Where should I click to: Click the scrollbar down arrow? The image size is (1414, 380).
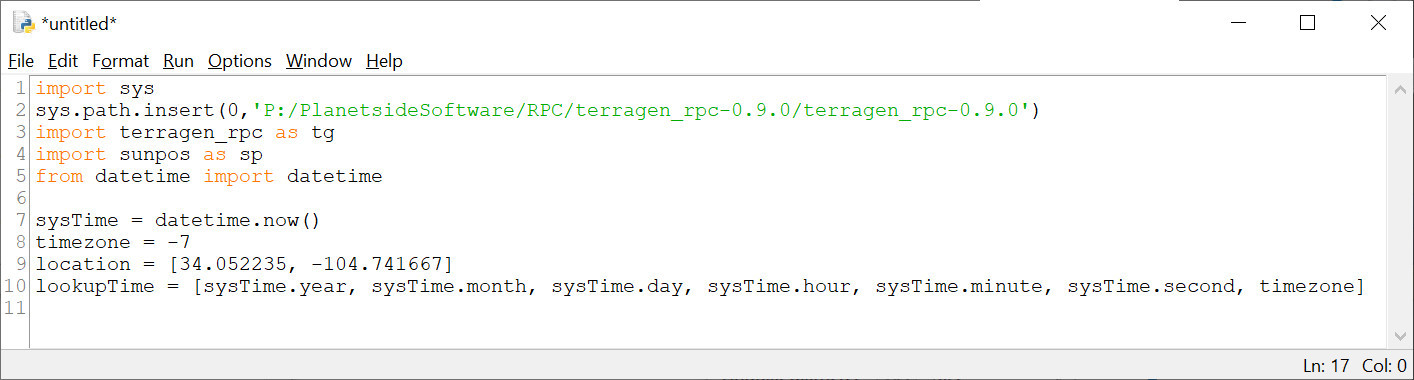pos(1398,337)
